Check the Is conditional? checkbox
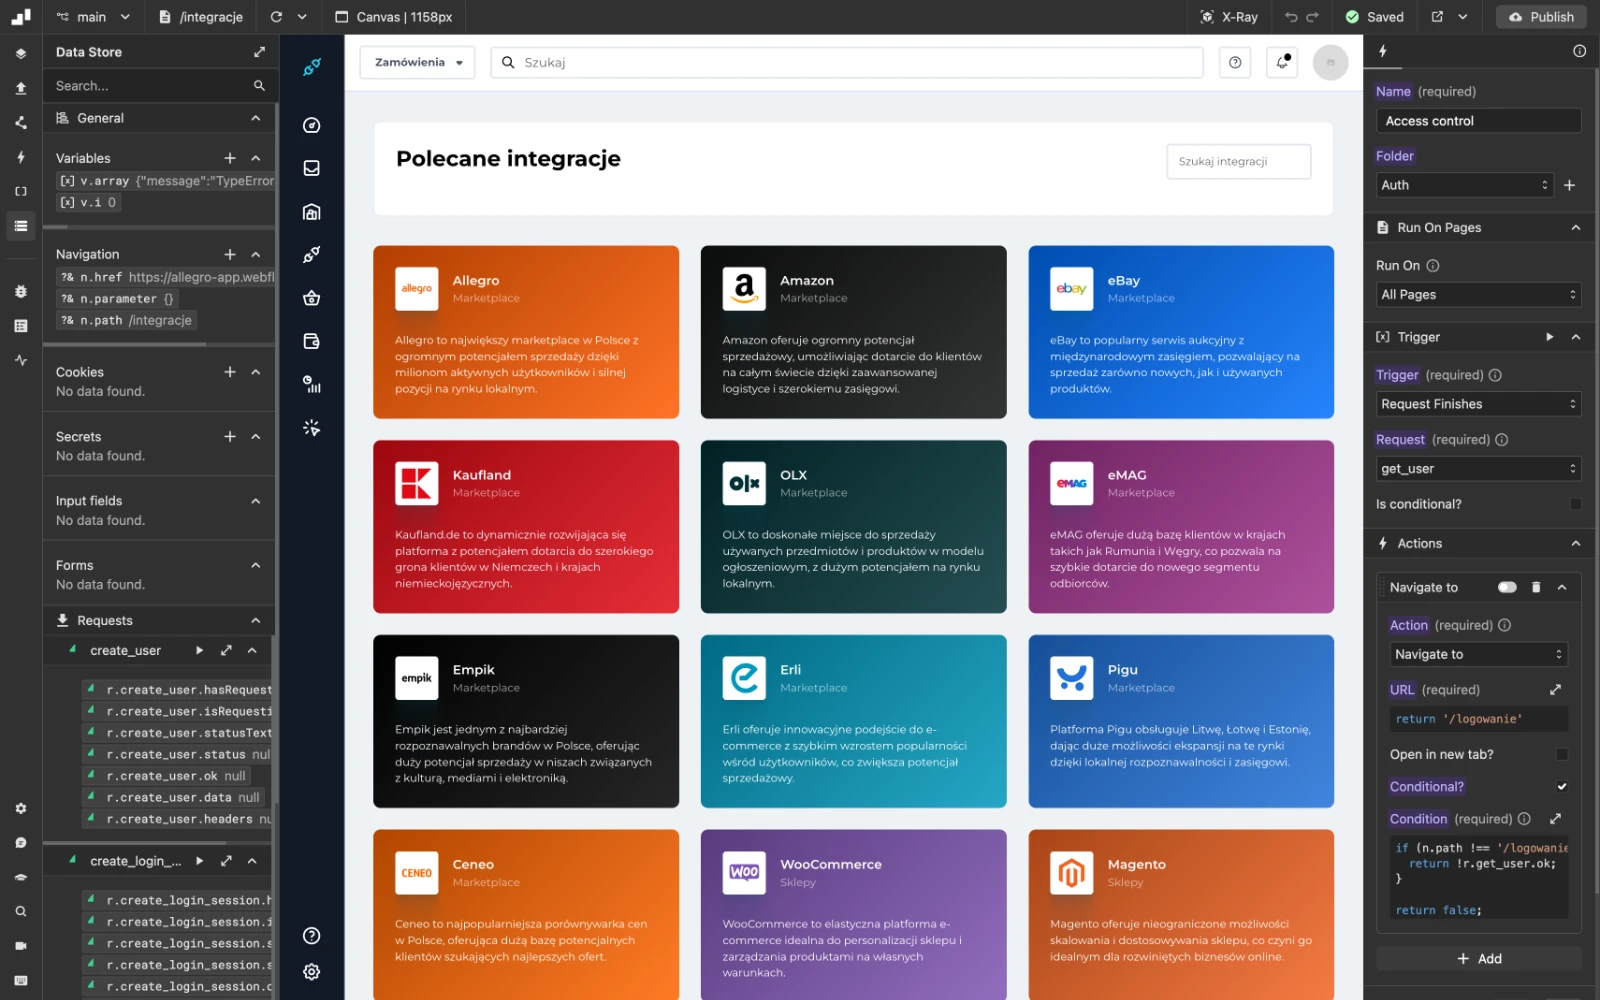 pos(1575,504)
